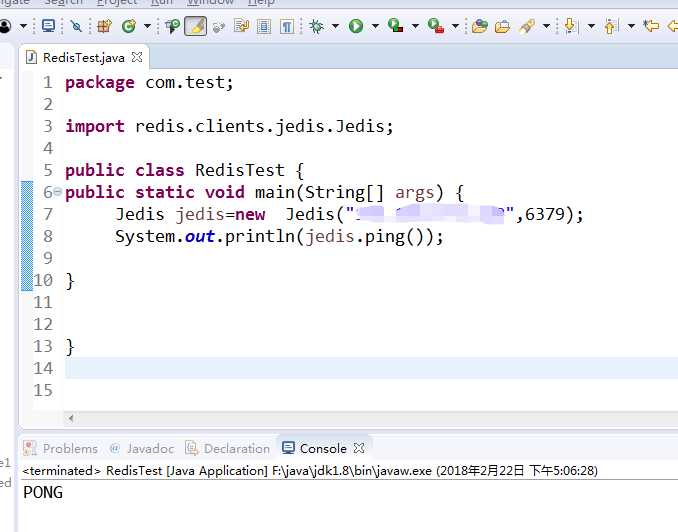Expand the New Java Class dropdown arrow
678x532 pixels.
tap(147, 26)
